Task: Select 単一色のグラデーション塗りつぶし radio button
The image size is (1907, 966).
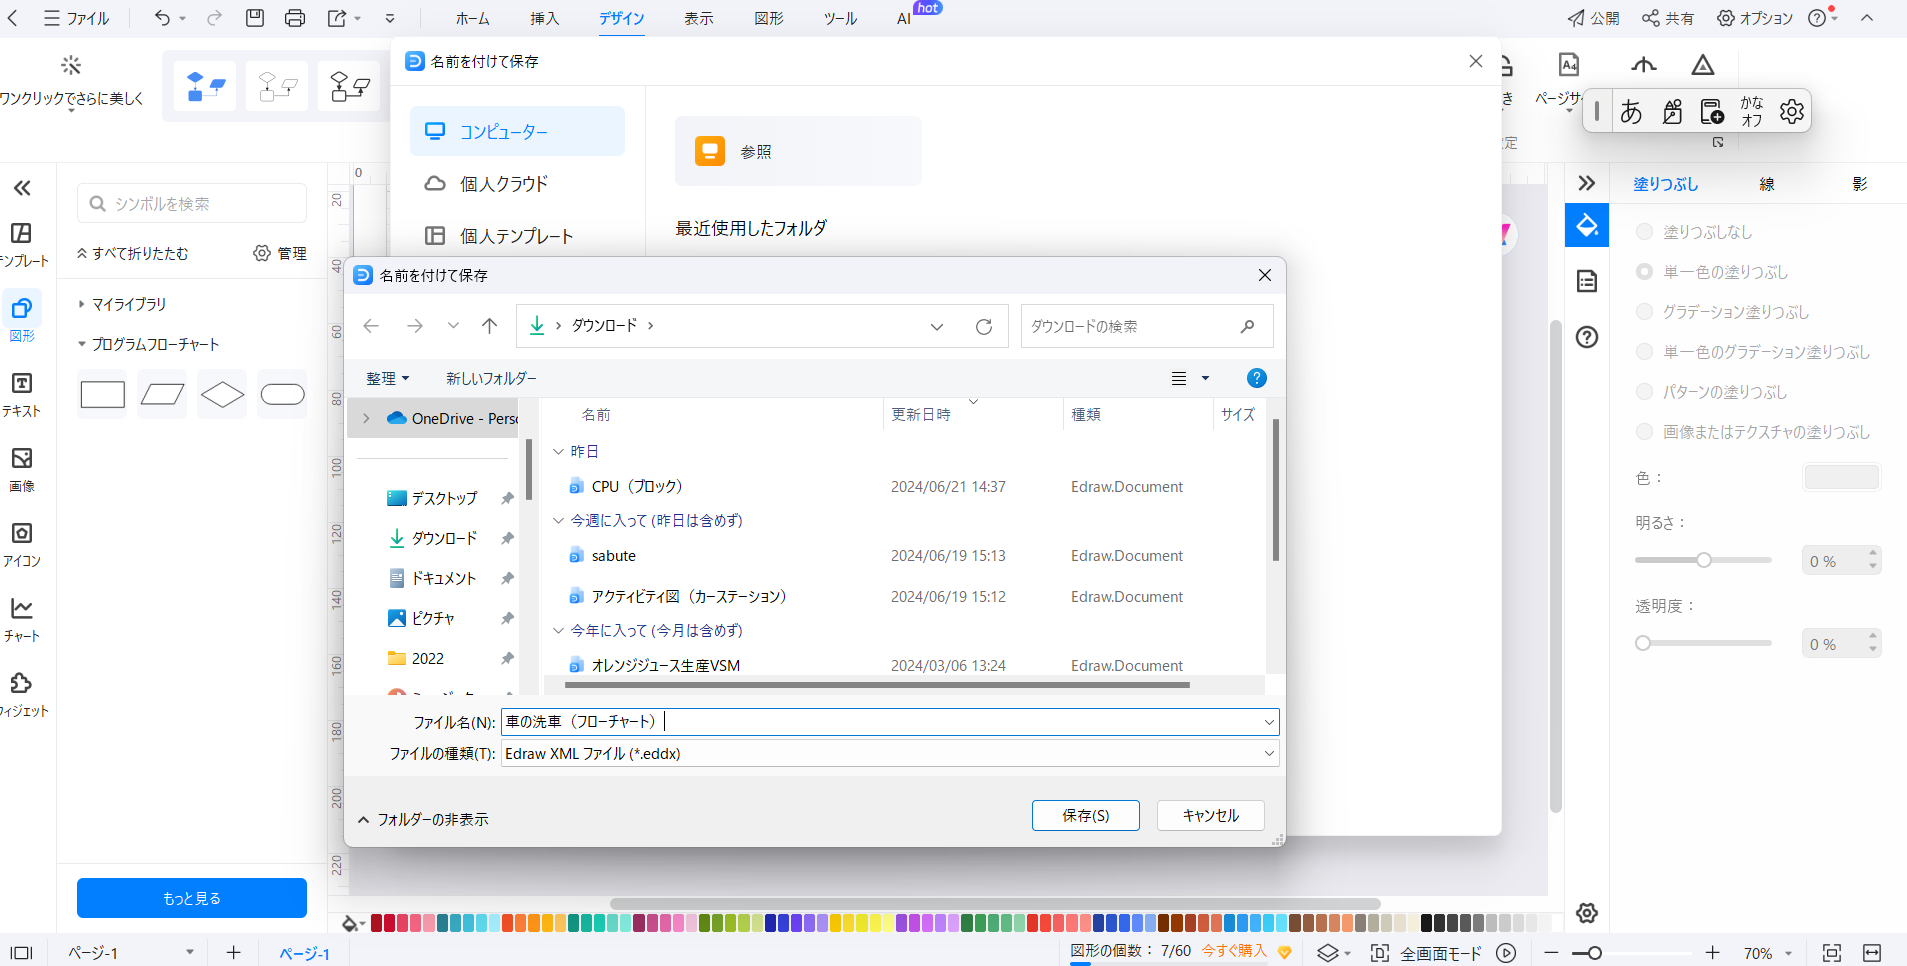Action: tap(1644, 352)
